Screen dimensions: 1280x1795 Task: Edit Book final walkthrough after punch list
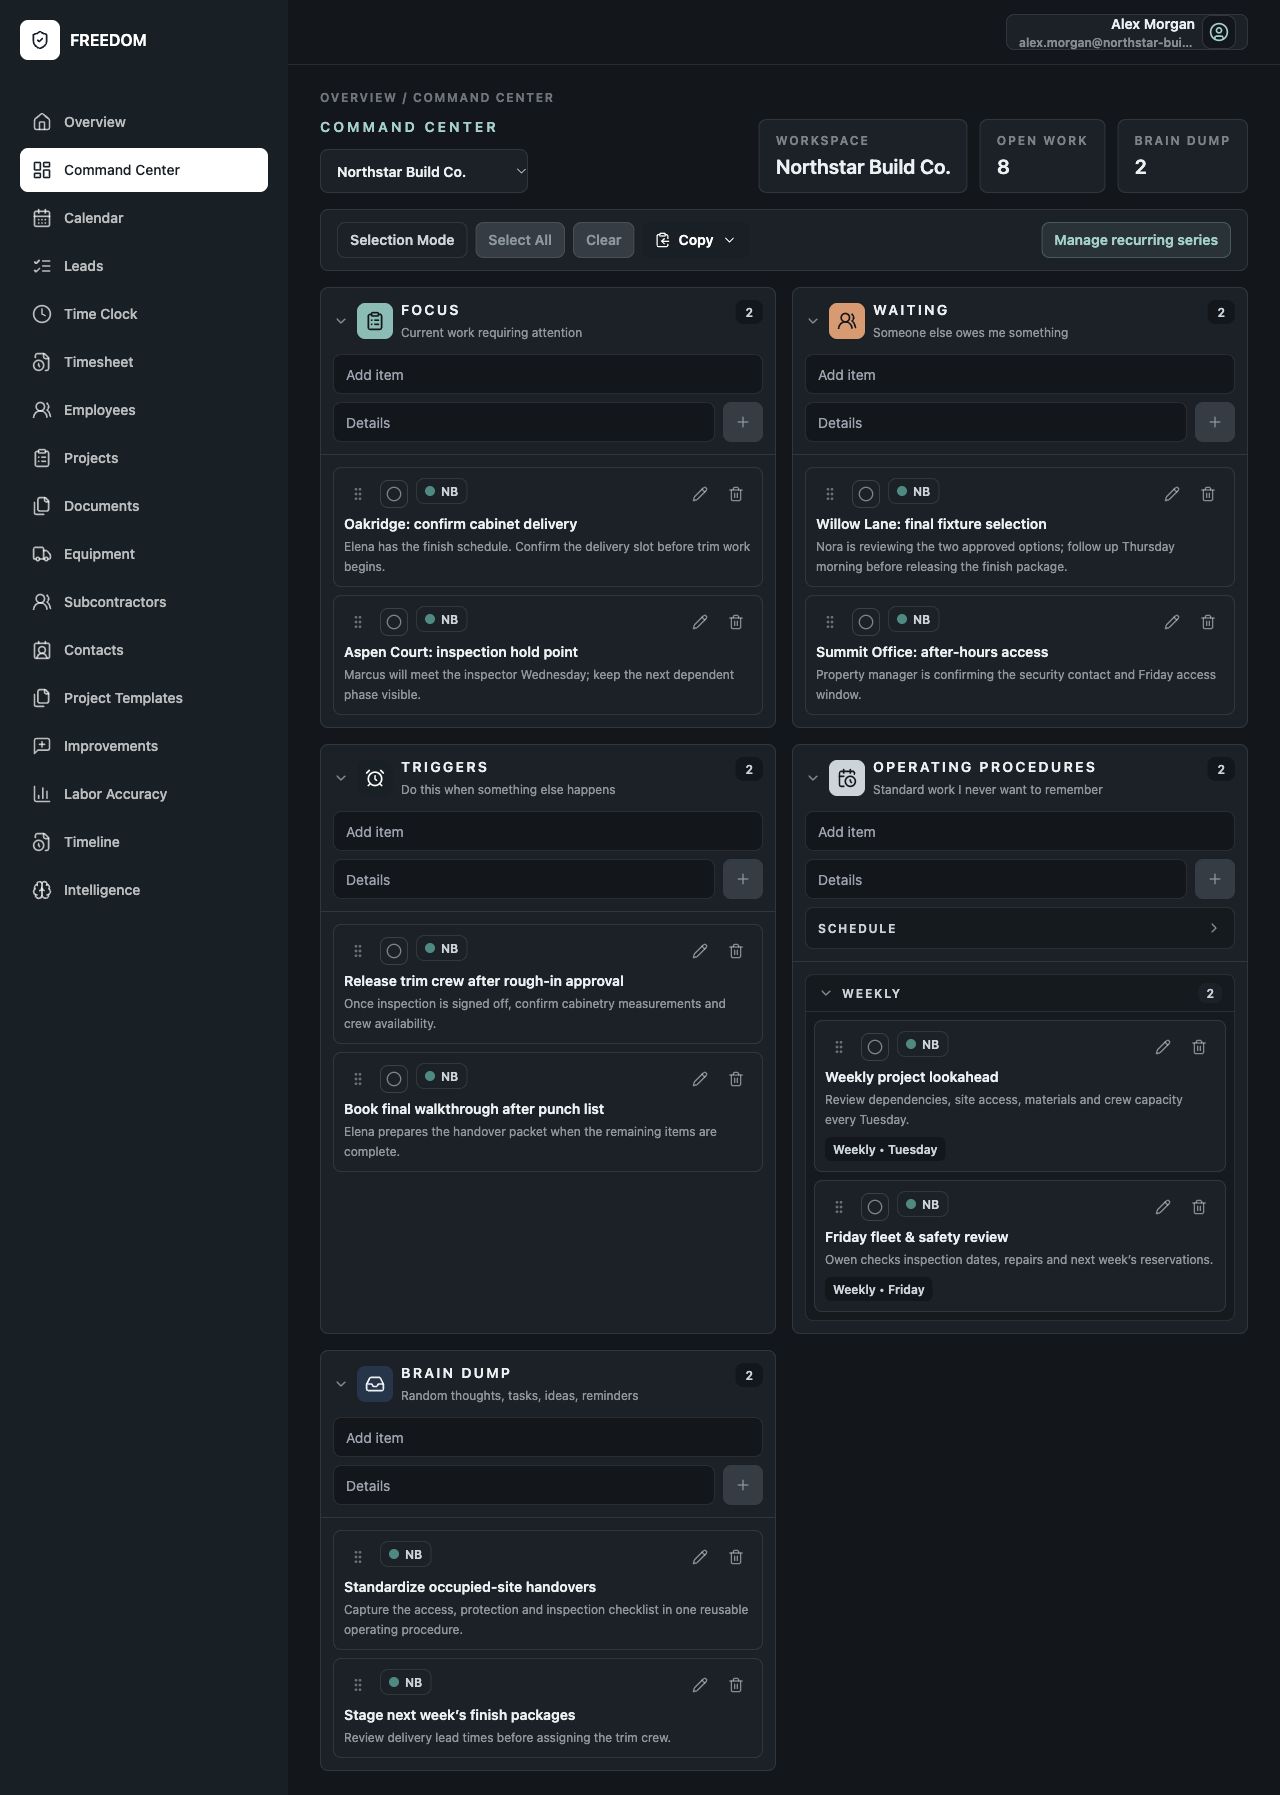tap(700, 1079)
